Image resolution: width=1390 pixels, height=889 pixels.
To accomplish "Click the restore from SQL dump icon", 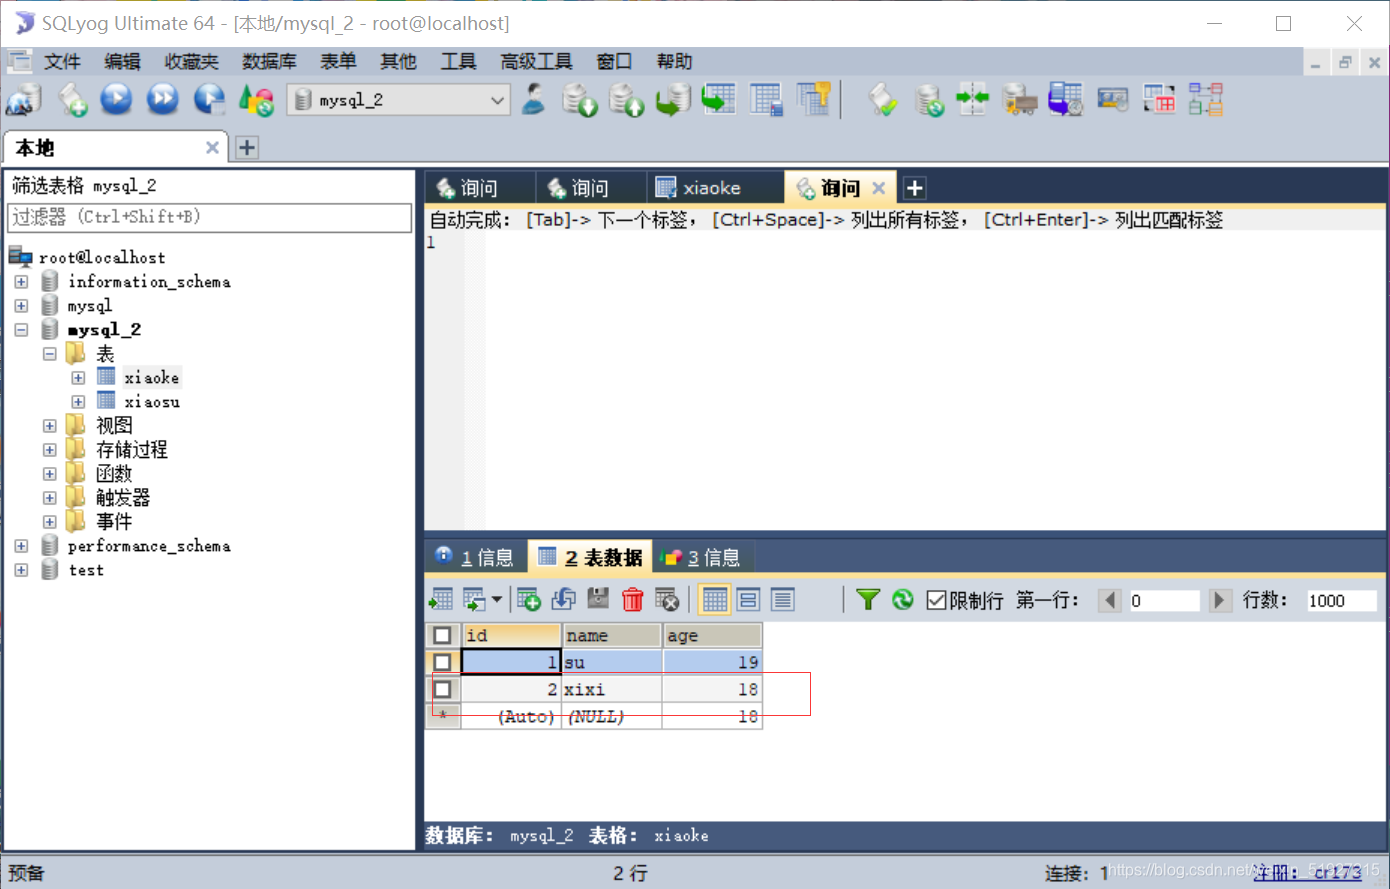I will (x=673, y=99).
